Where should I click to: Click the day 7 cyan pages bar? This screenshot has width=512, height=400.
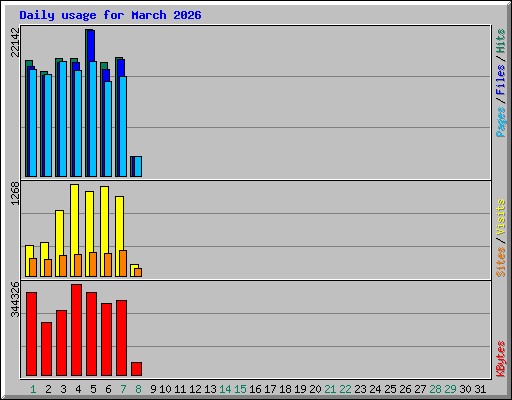pos(123,127)
